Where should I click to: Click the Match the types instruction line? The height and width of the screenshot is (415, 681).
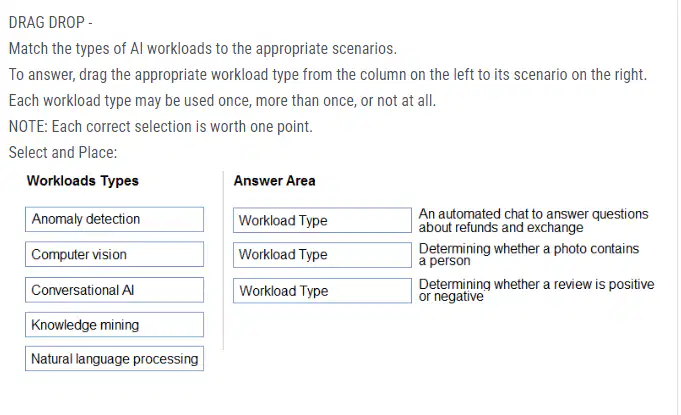click(x=203, y=48)
